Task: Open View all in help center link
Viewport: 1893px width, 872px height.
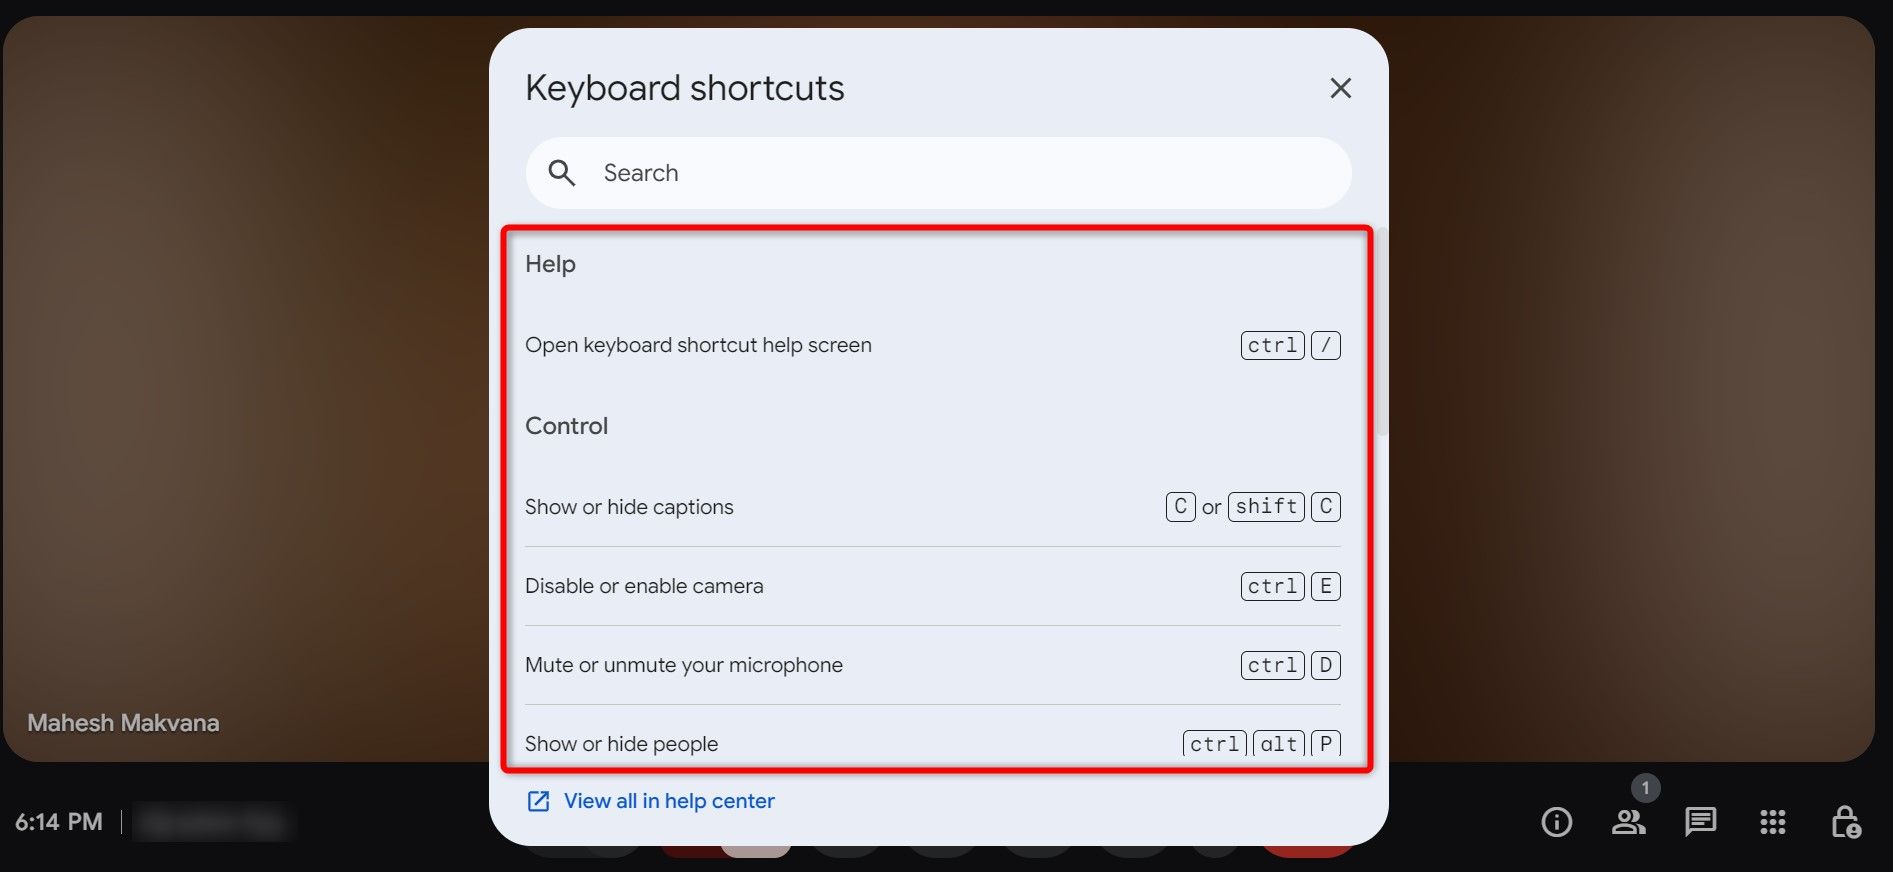Action: pyautogui.click(x=669, y=801)
